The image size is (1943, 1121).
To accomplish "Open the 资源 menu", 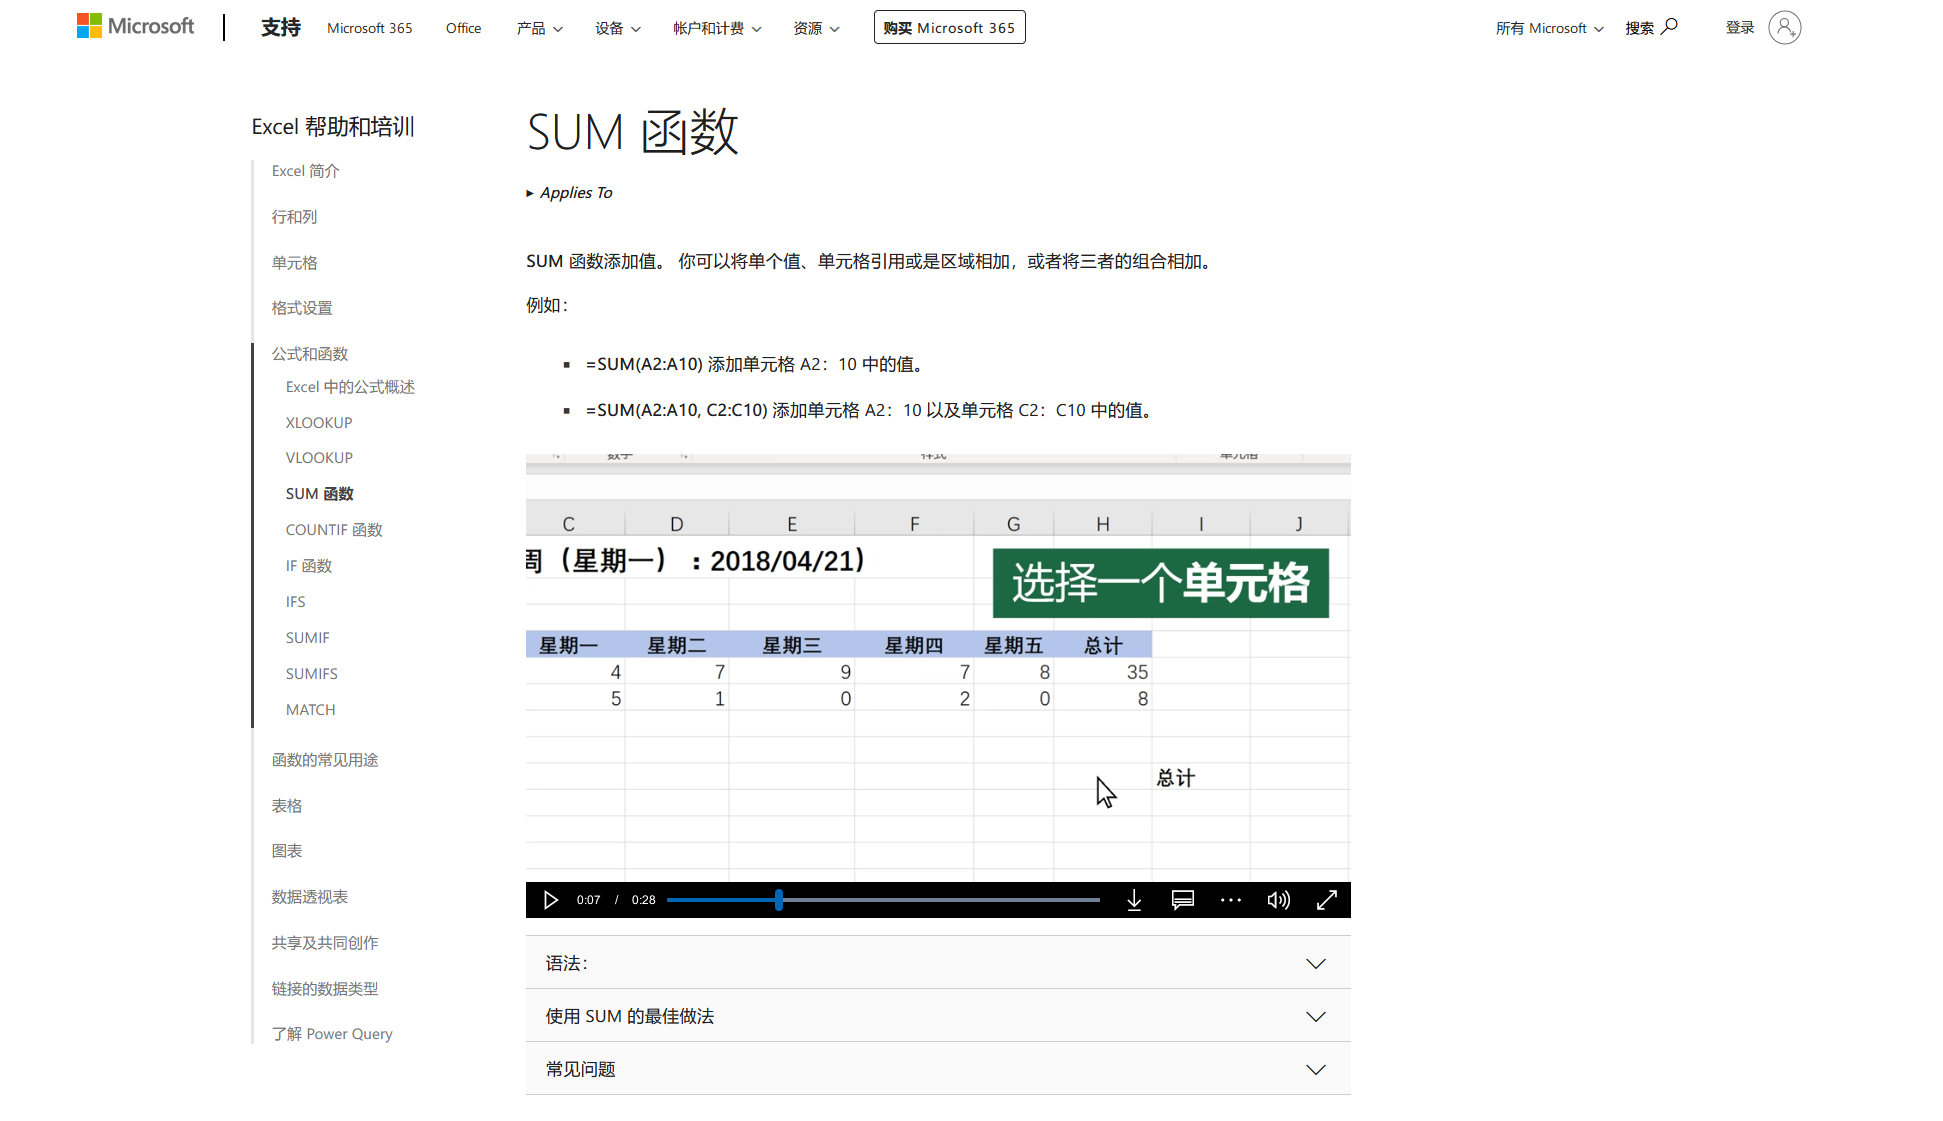I will (815, 28).
